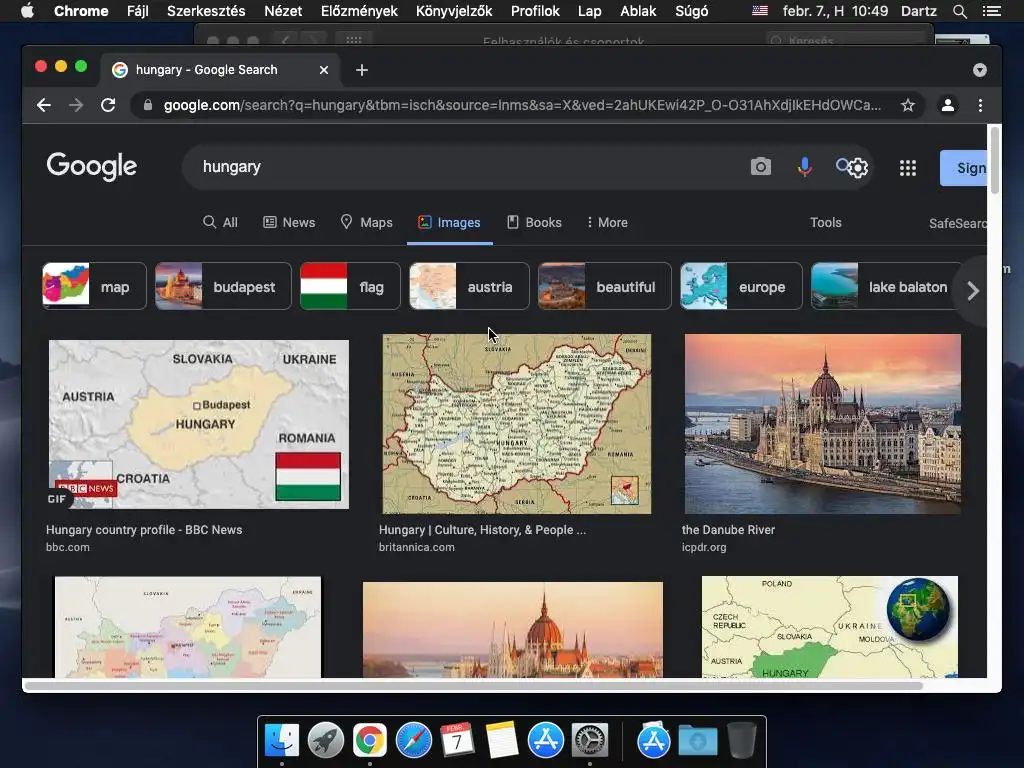Select the map suggestion chip
1024x768 pixels.
coord(95,286)
